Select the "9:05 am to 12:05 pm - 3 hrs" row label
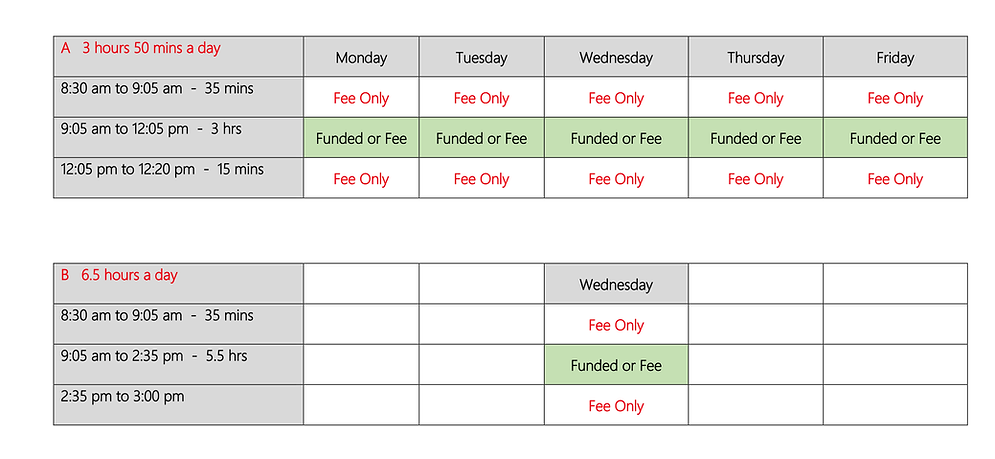The width and height of the screenshot is (995, 459). tap(178, 137)
